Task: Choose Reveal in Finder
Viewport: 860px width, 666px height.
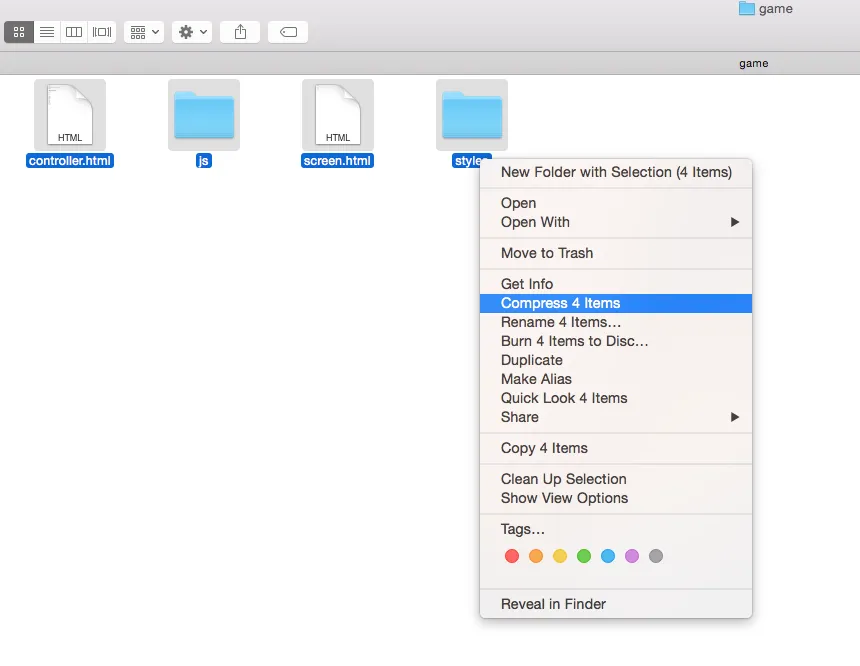Action: point(616,604)
